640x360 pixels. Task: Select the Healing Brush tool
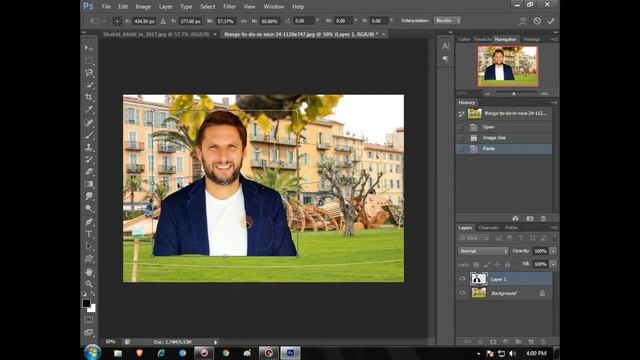click(x=89, y=122)
